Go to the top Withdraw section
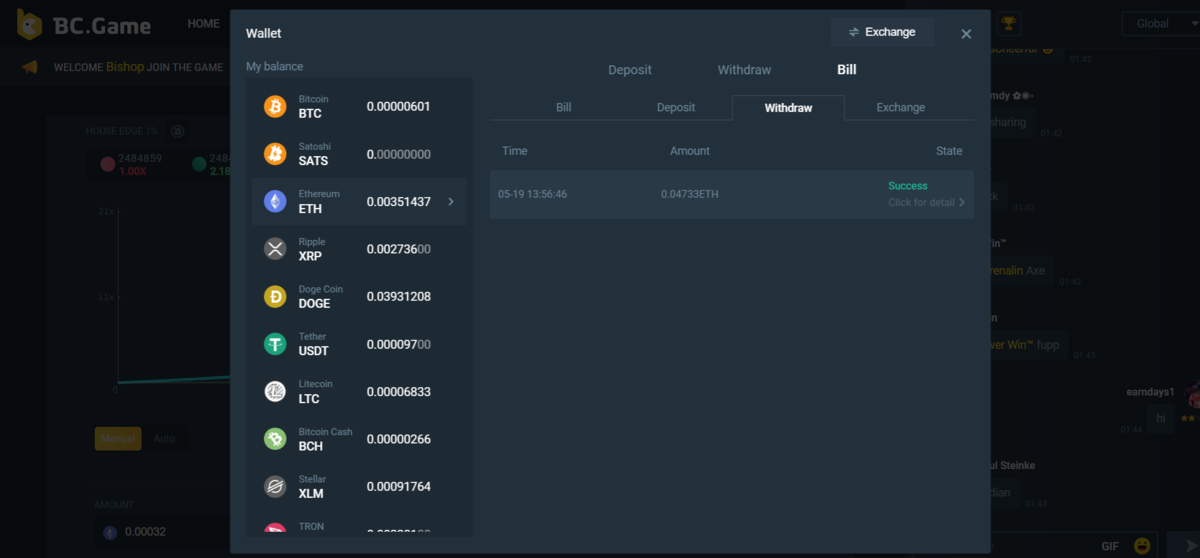1200x558 pixels. pyautogui.click(x=744, y=70)
